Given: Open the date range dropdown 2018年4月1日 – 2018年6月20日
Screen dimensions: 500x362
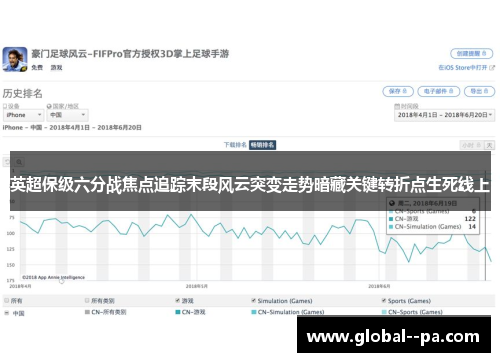Looking at the screenshot, I should tap(444, 115).
